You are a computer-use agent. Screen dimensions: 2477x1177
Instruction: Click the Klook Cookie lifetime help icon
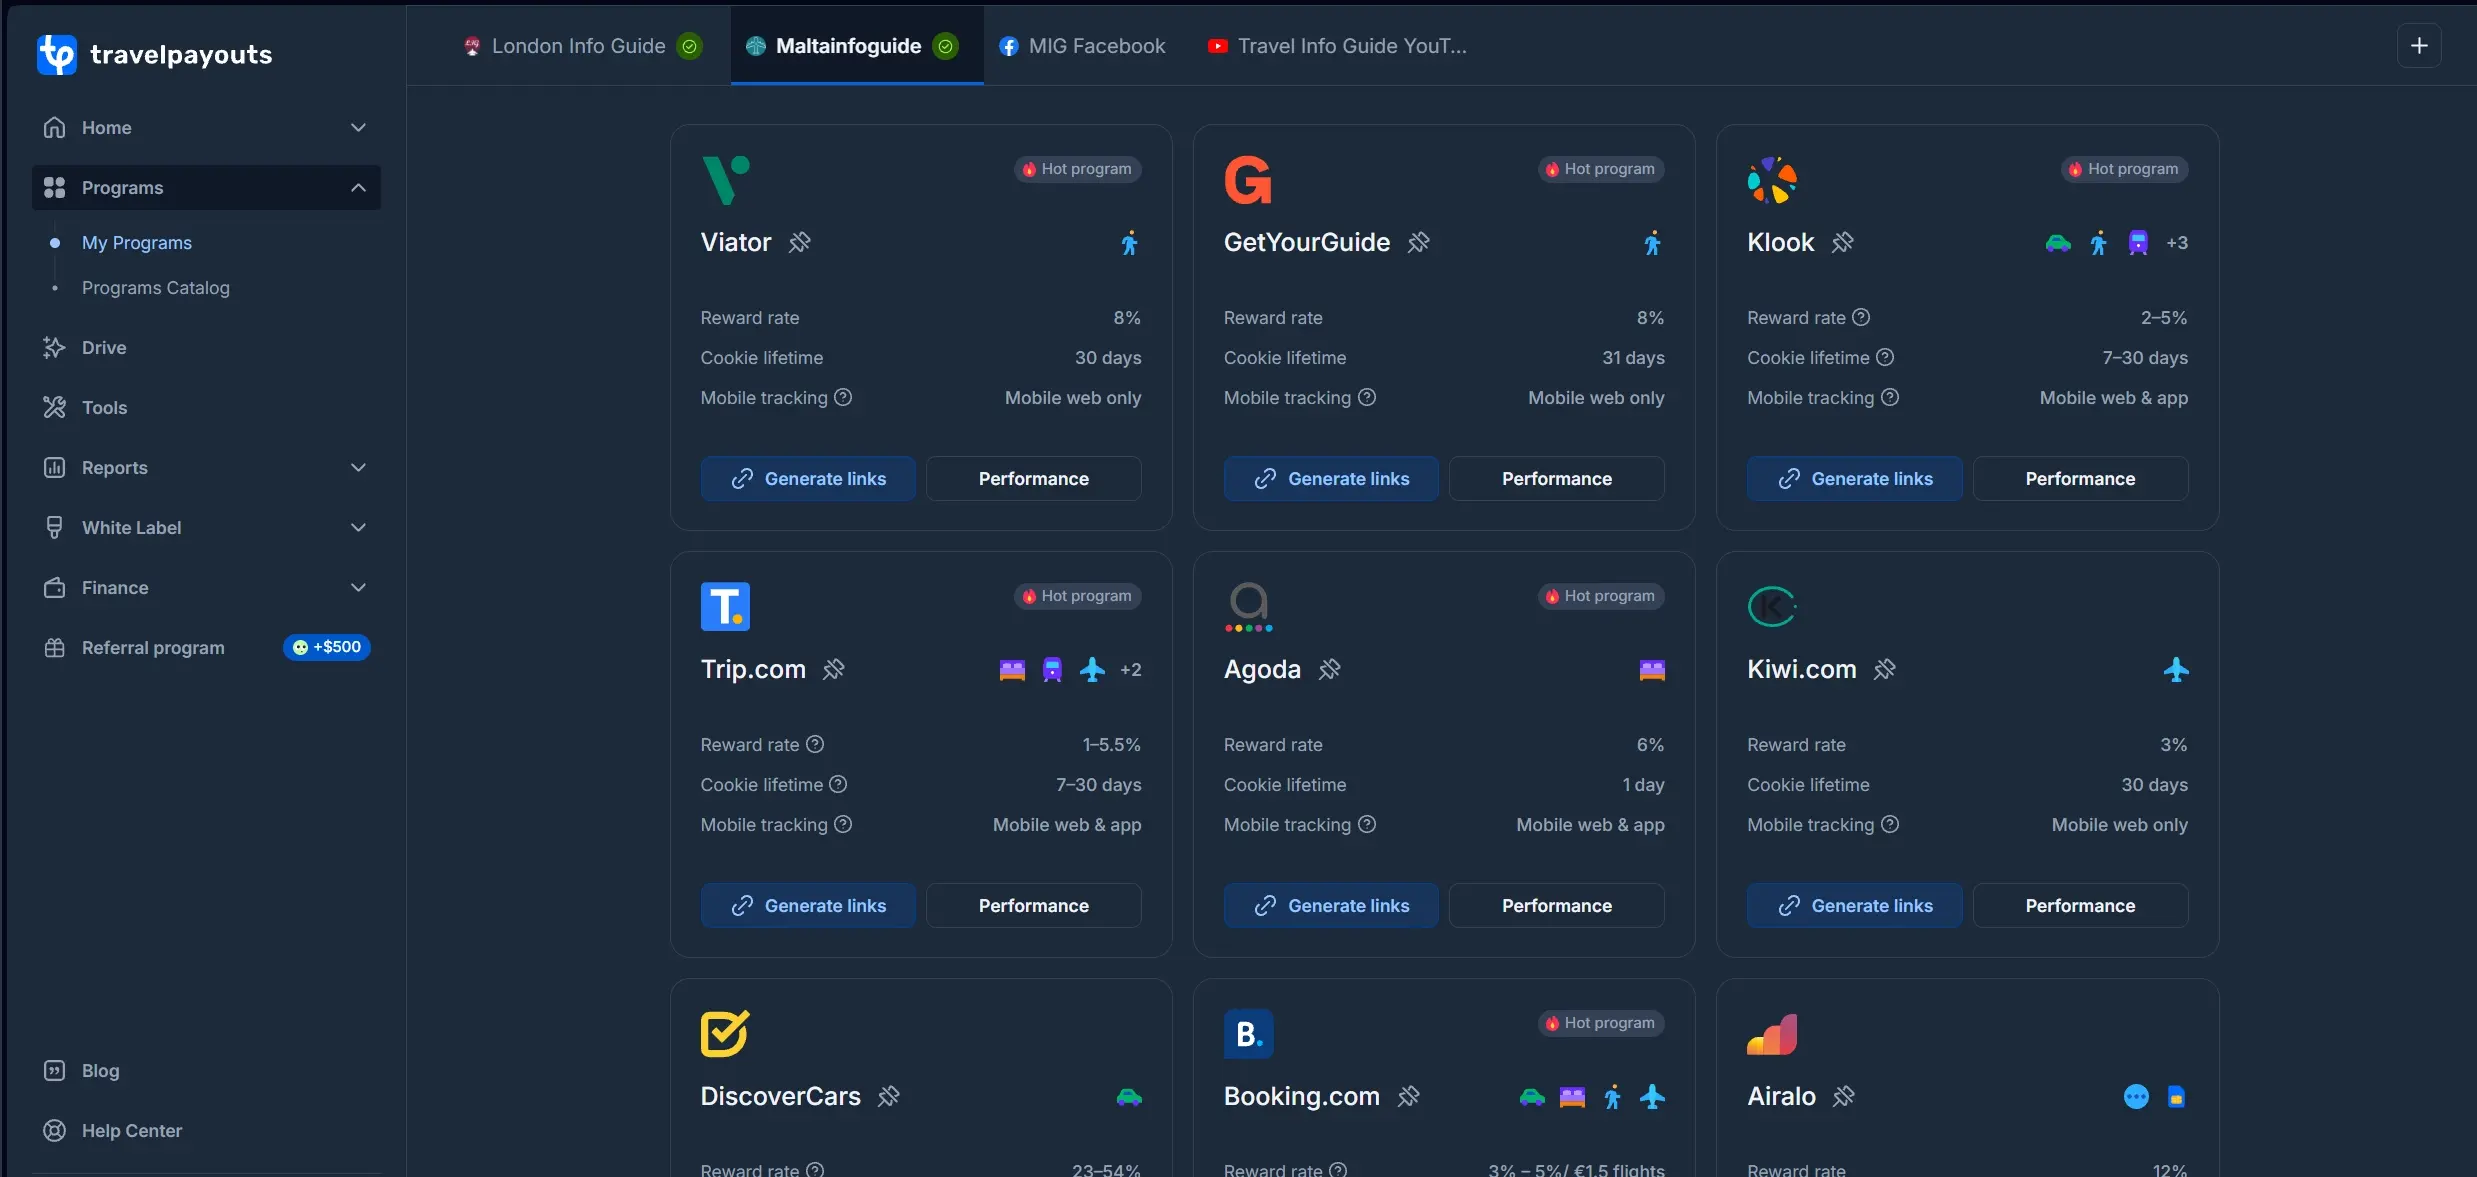[x=1885, y=357]
